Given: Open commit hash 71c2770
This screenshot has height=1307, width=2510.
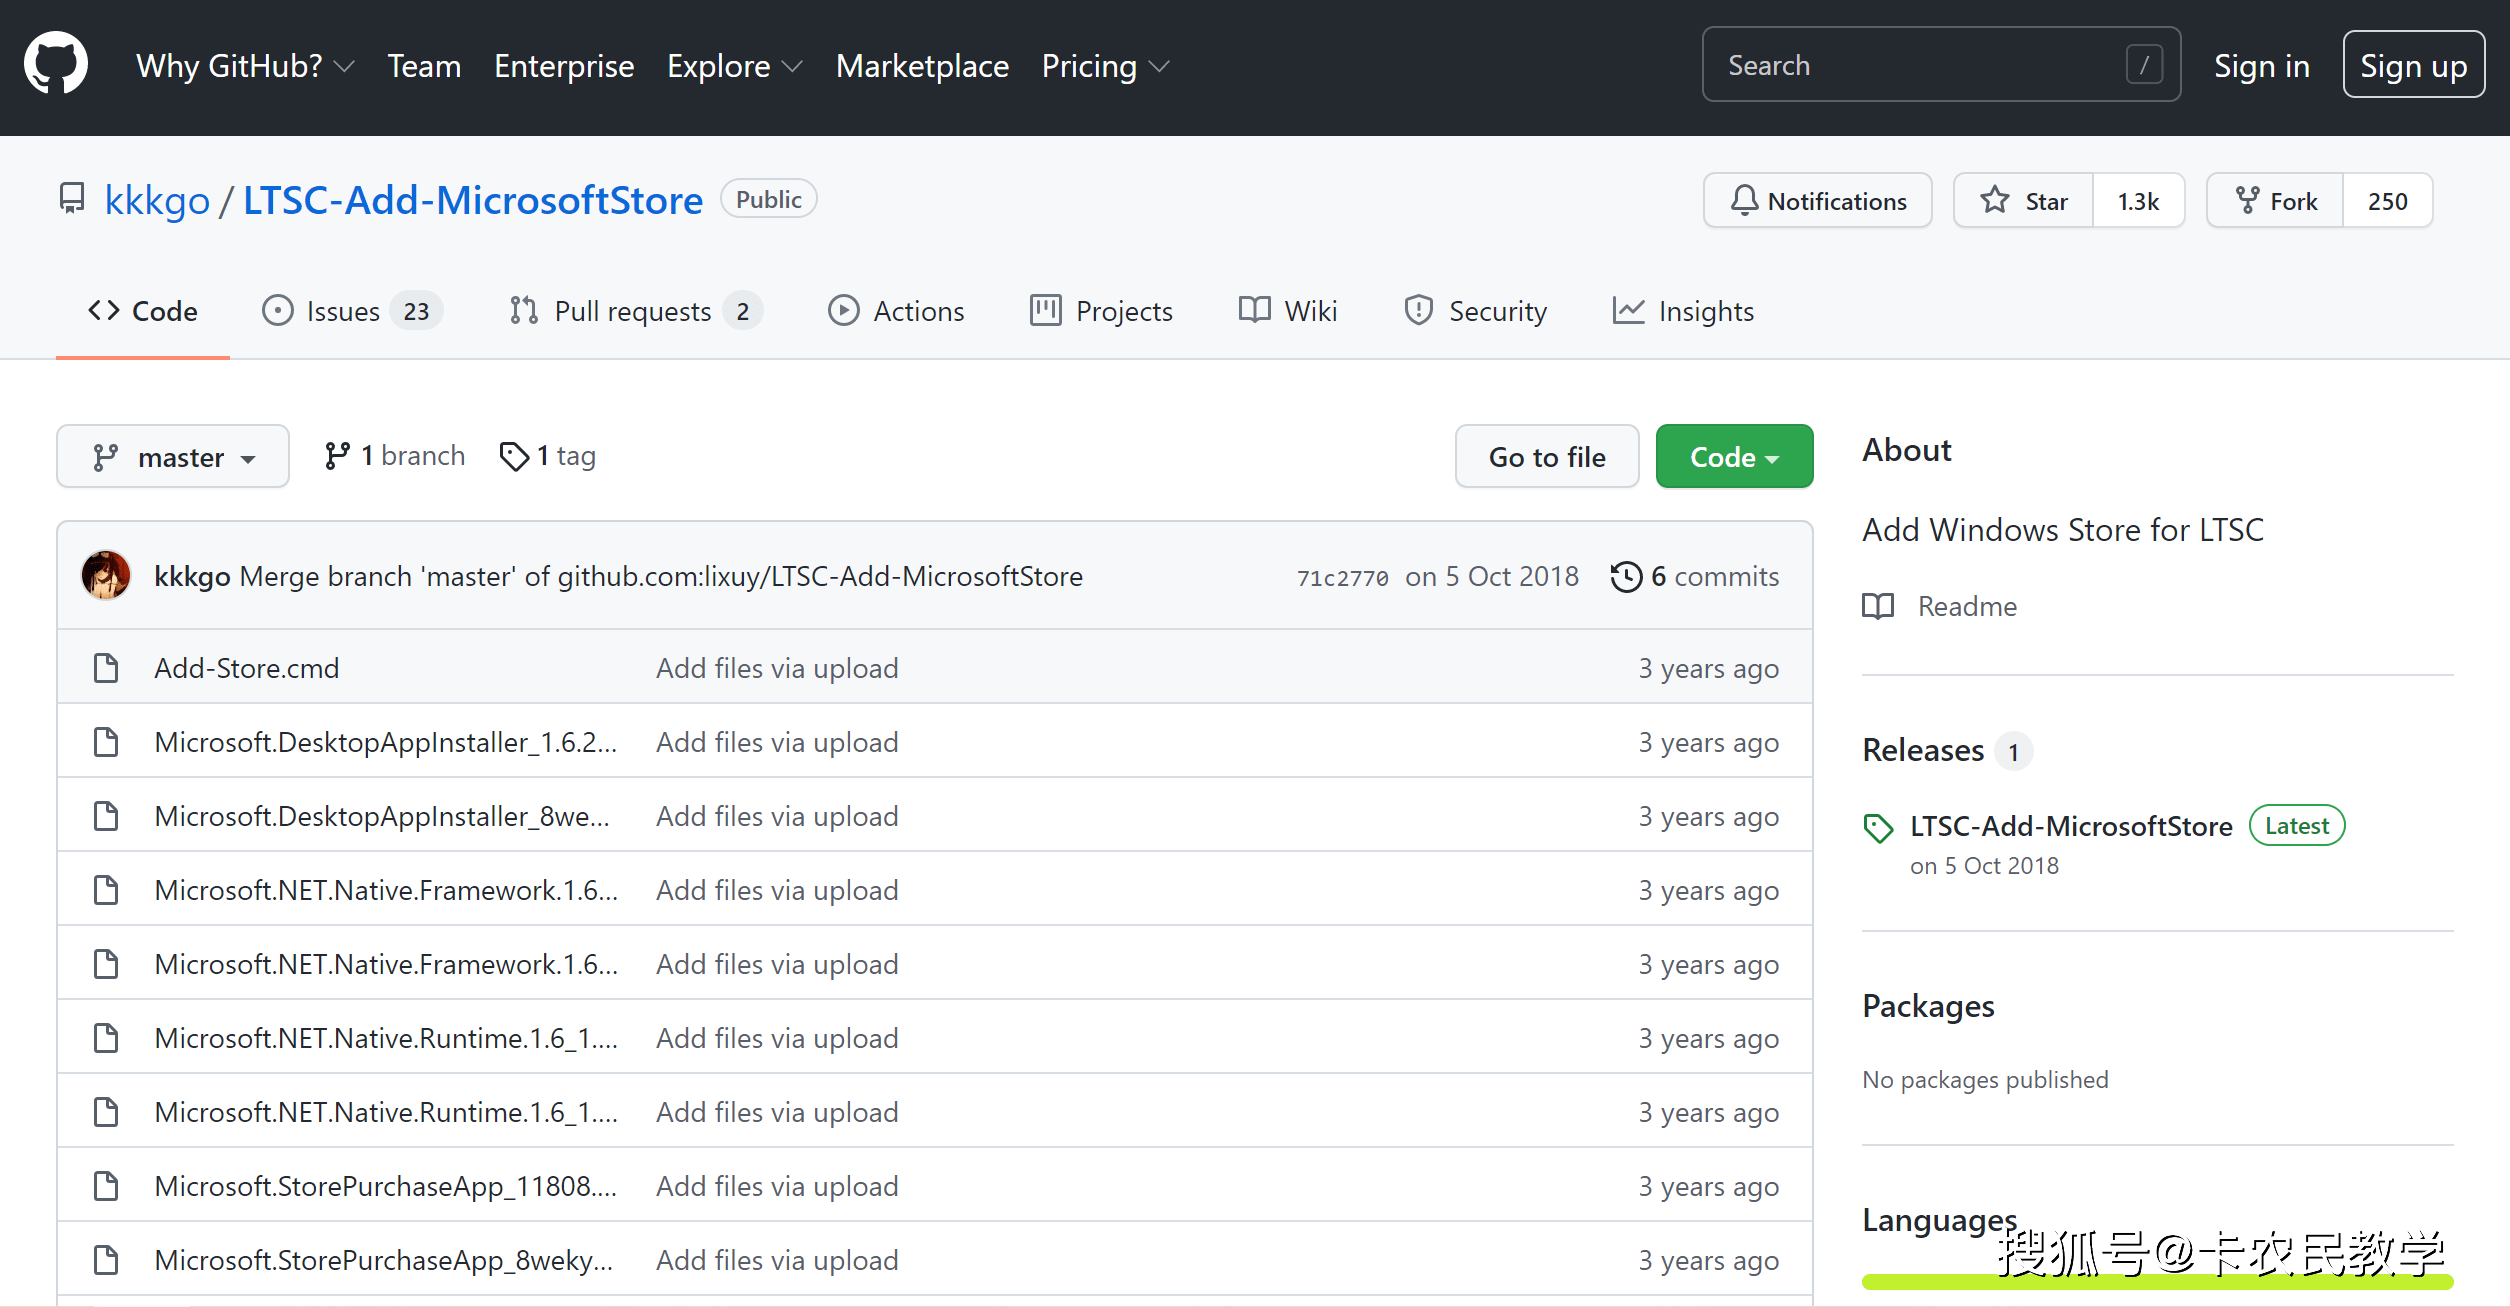Looking at the screenshot, I should [x=1342, y=578].
